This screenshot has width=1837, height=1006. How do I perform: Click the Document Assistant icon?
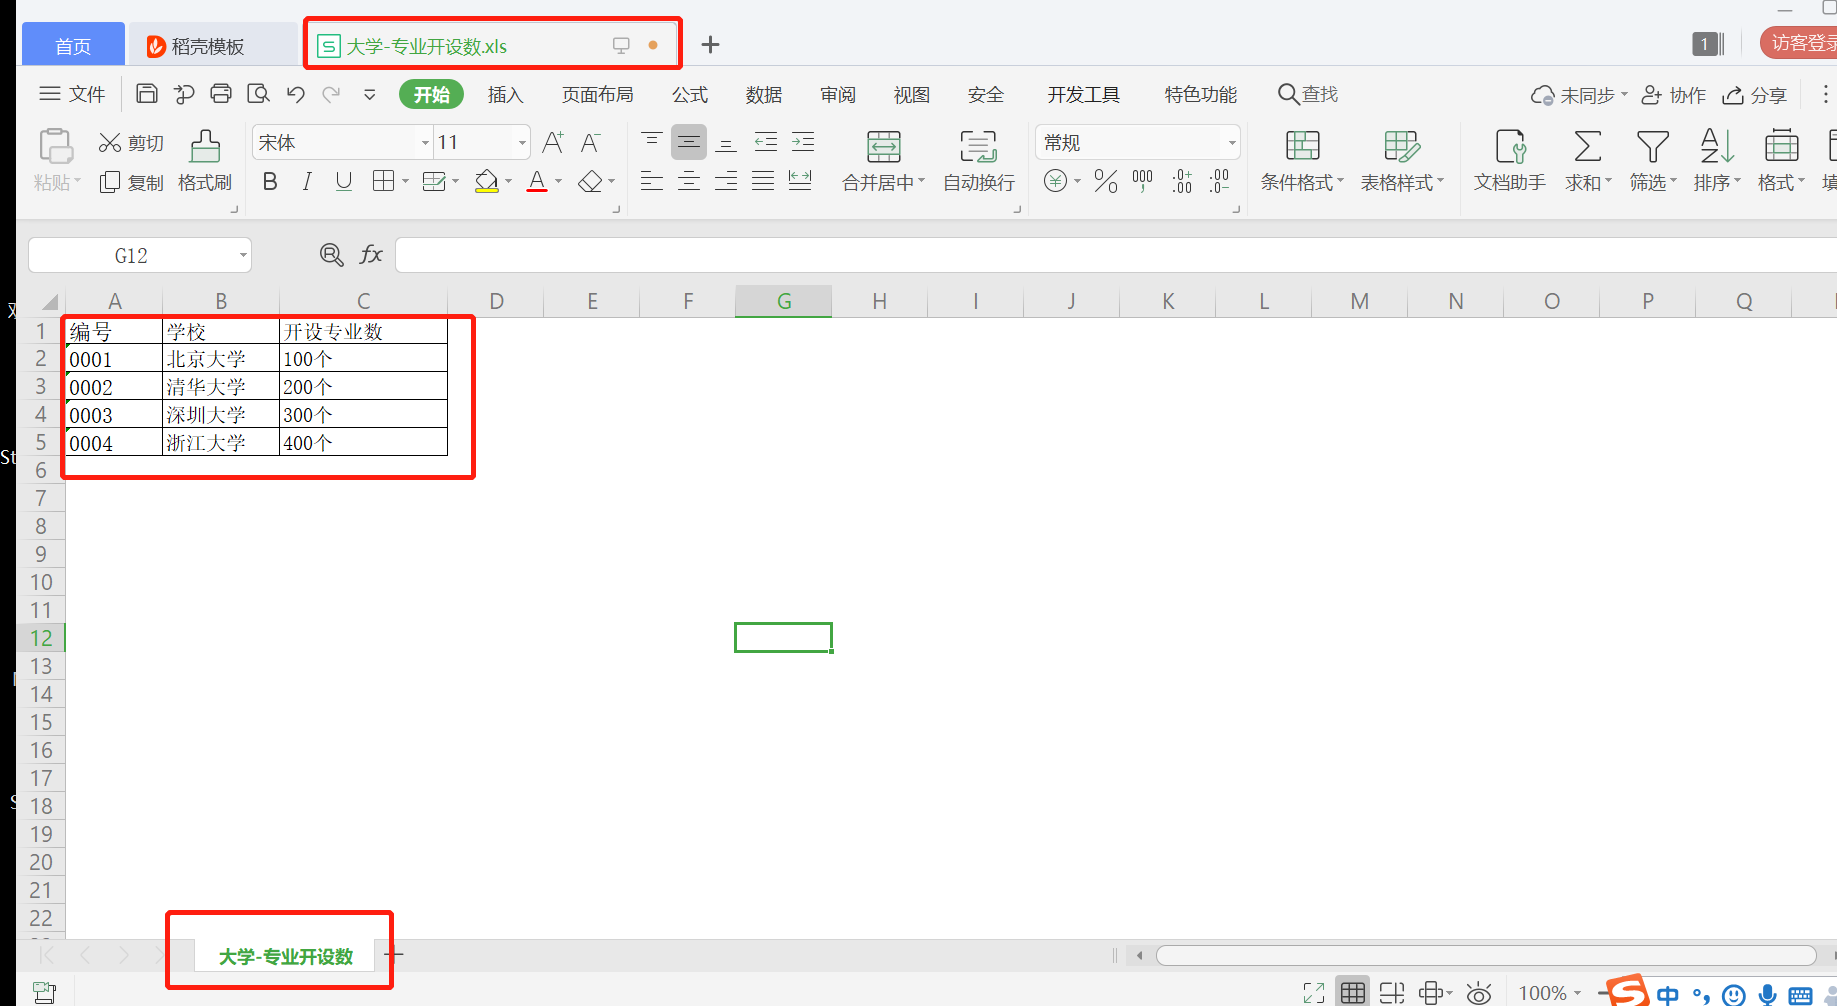(x=1510, y=147)
